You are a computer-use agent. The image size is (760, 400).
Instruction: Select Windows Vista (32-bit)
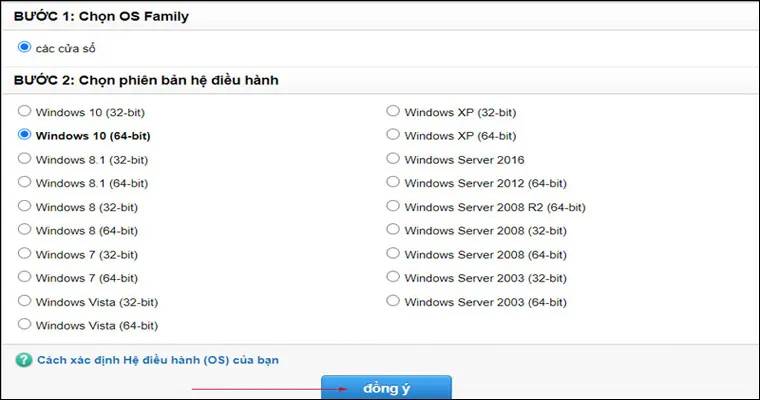25,301
